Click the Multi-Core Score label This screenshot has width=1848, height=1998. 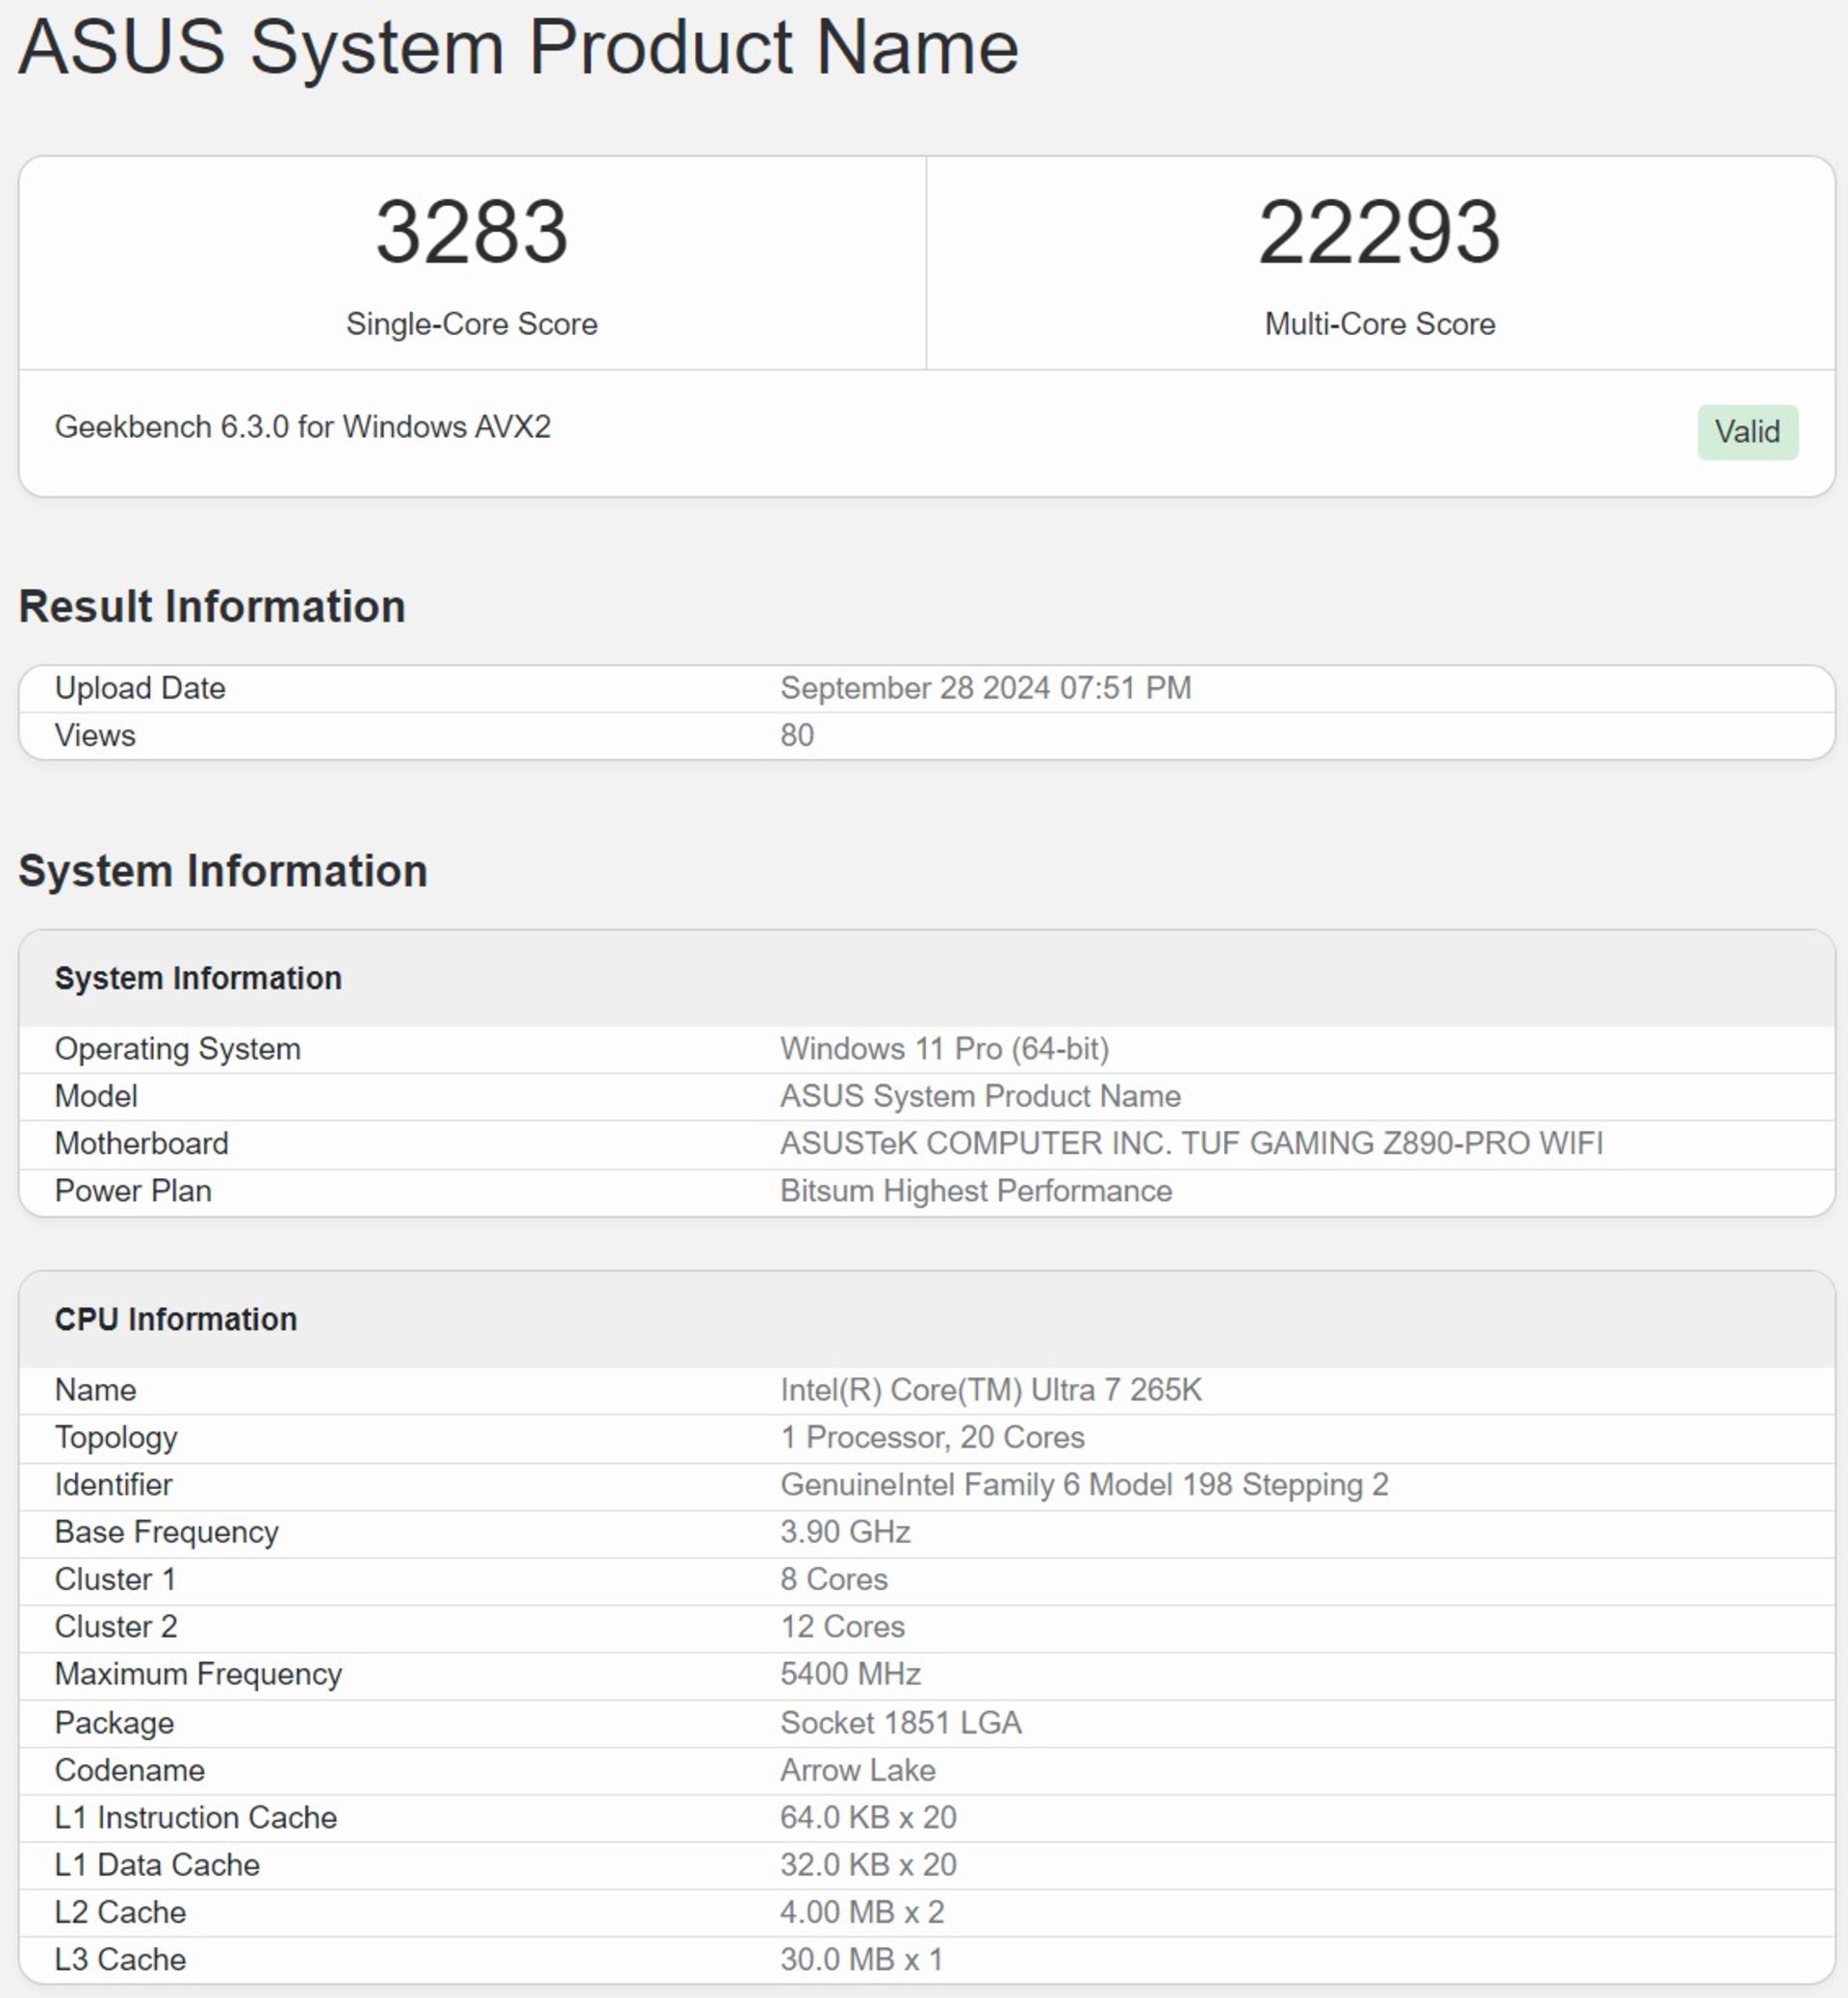1379,324
